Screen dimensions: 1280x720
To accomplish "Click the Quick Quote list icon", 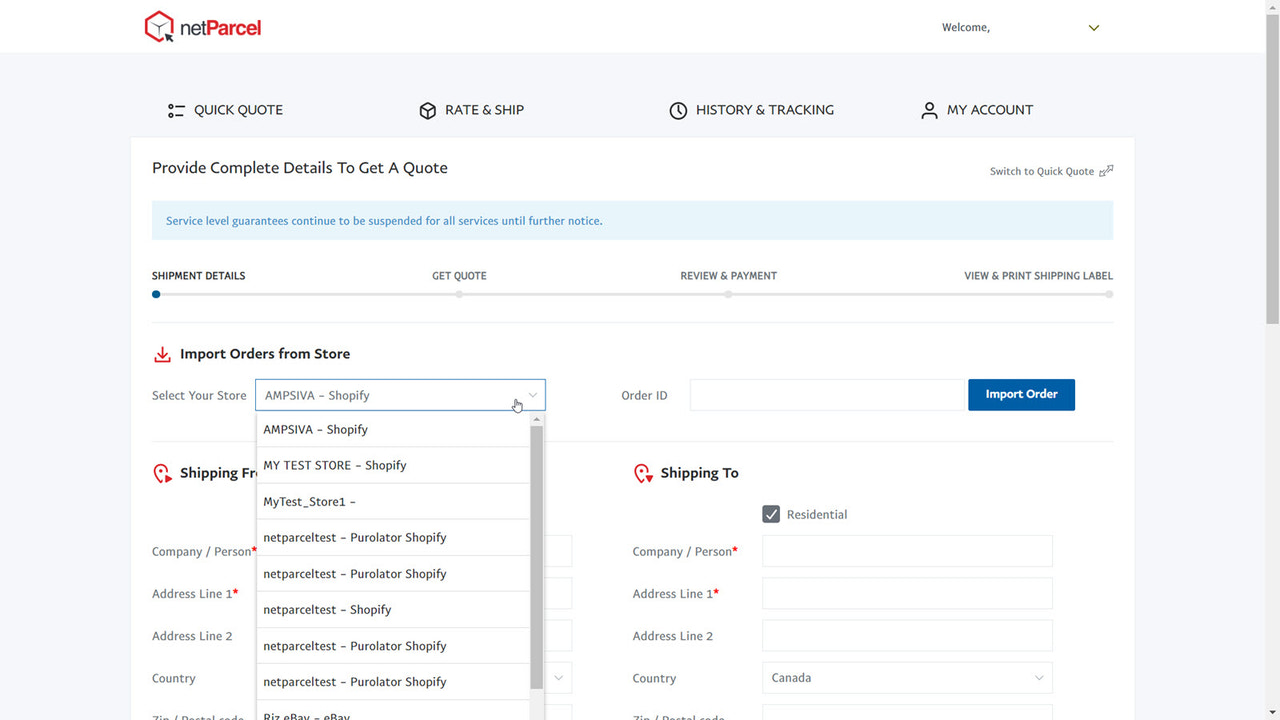I will (176, 110).
